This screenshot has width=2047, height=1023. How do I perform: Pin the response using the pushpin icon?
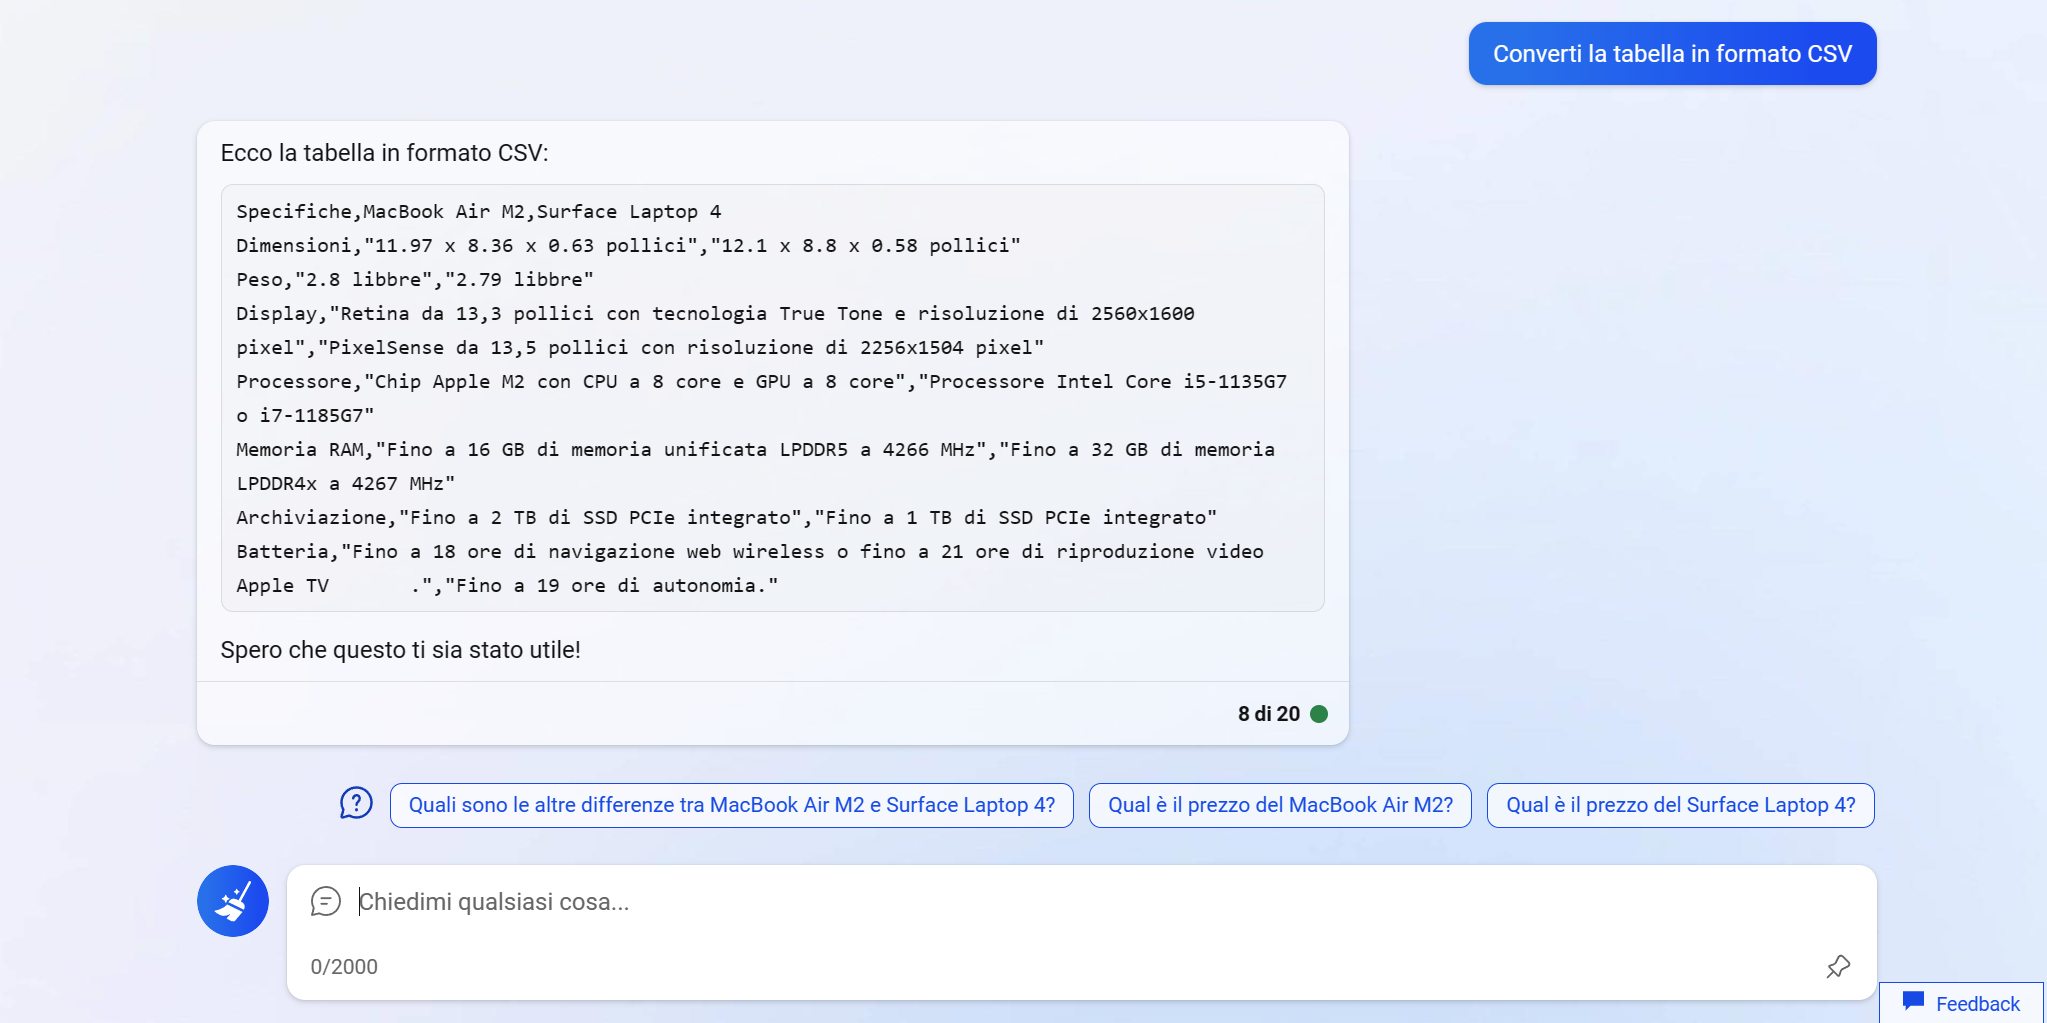[x=1838, y=966]
